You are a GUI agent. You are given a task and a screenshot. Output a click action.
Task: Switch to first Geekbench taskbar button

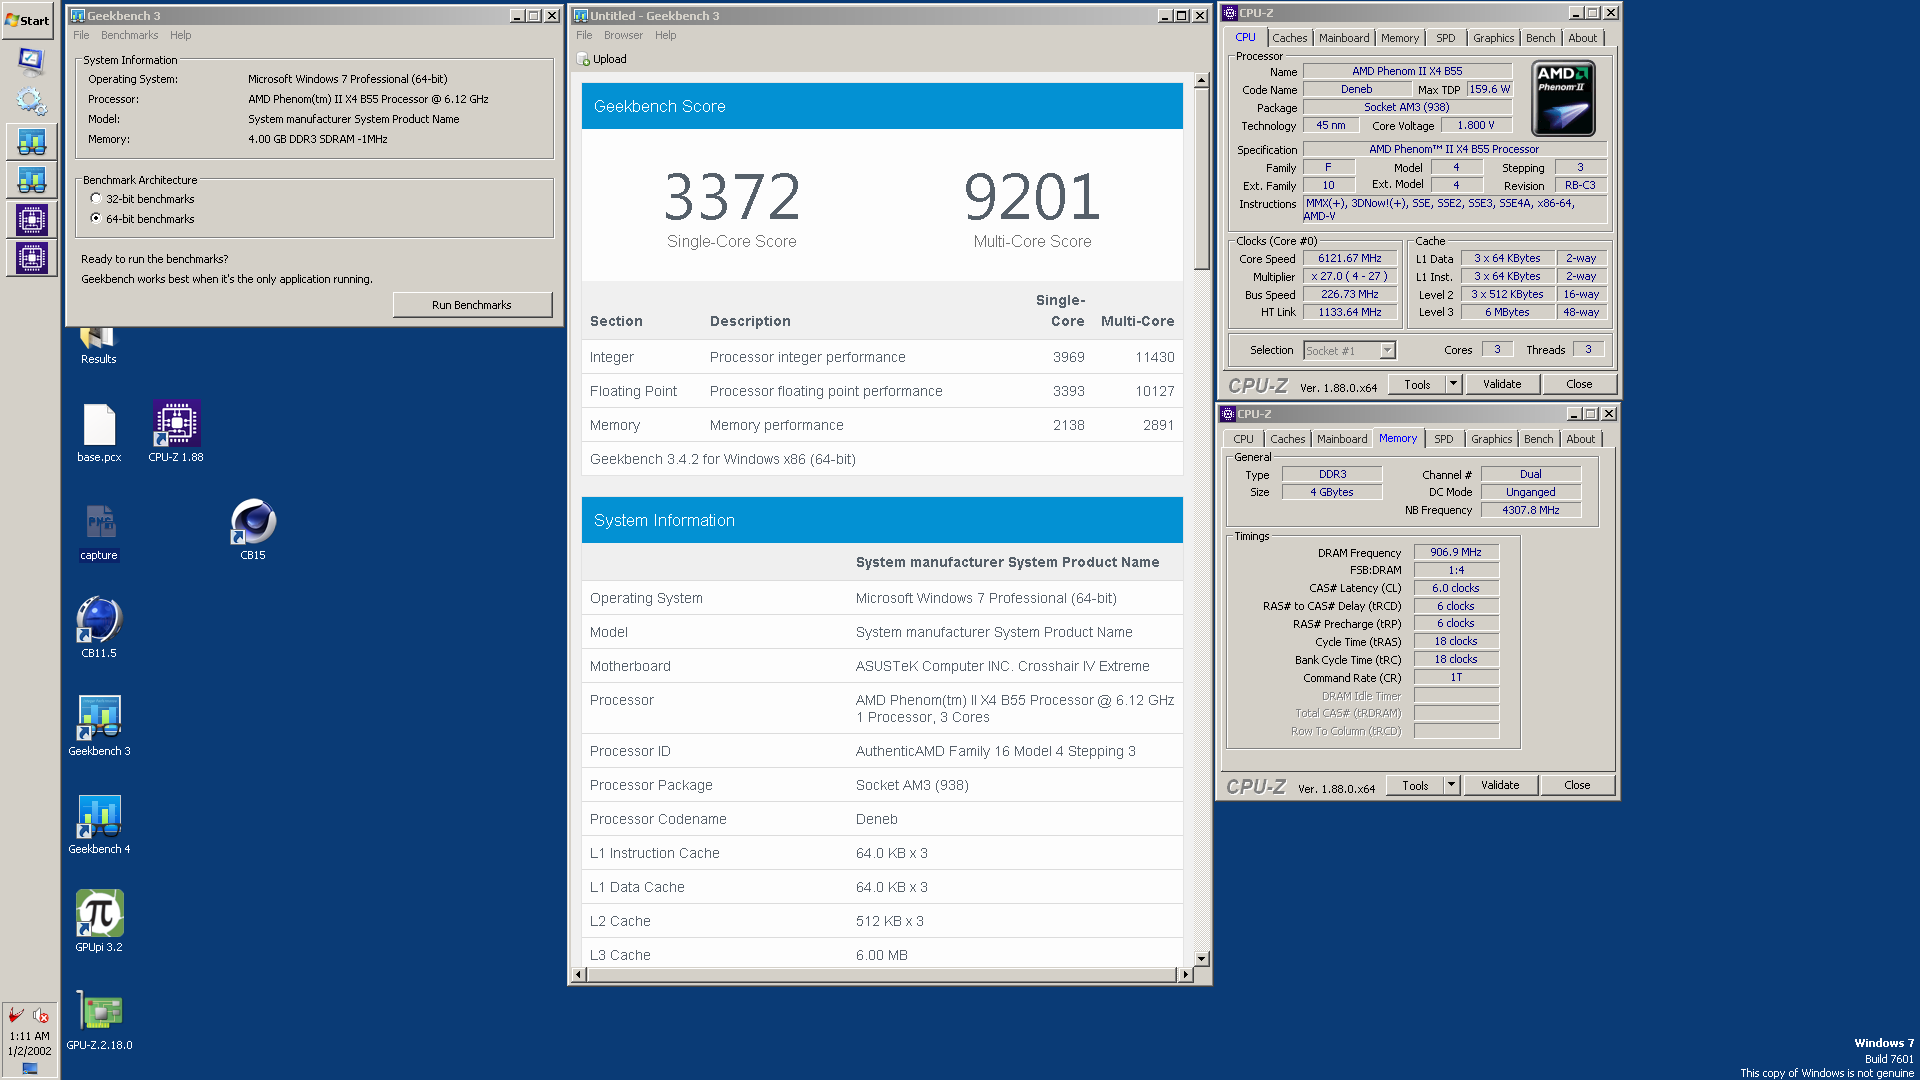pos(31,141)
